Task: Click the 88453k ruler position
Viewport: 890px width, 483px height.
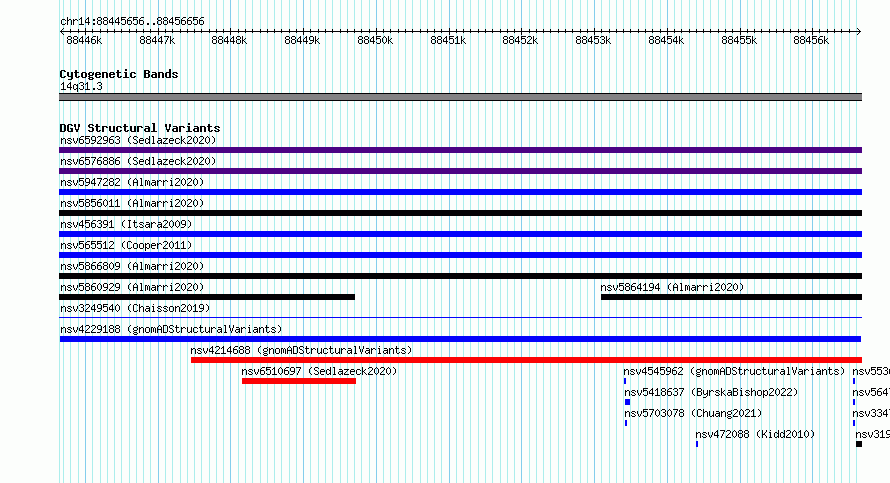Action: click(x=593, y=40)
